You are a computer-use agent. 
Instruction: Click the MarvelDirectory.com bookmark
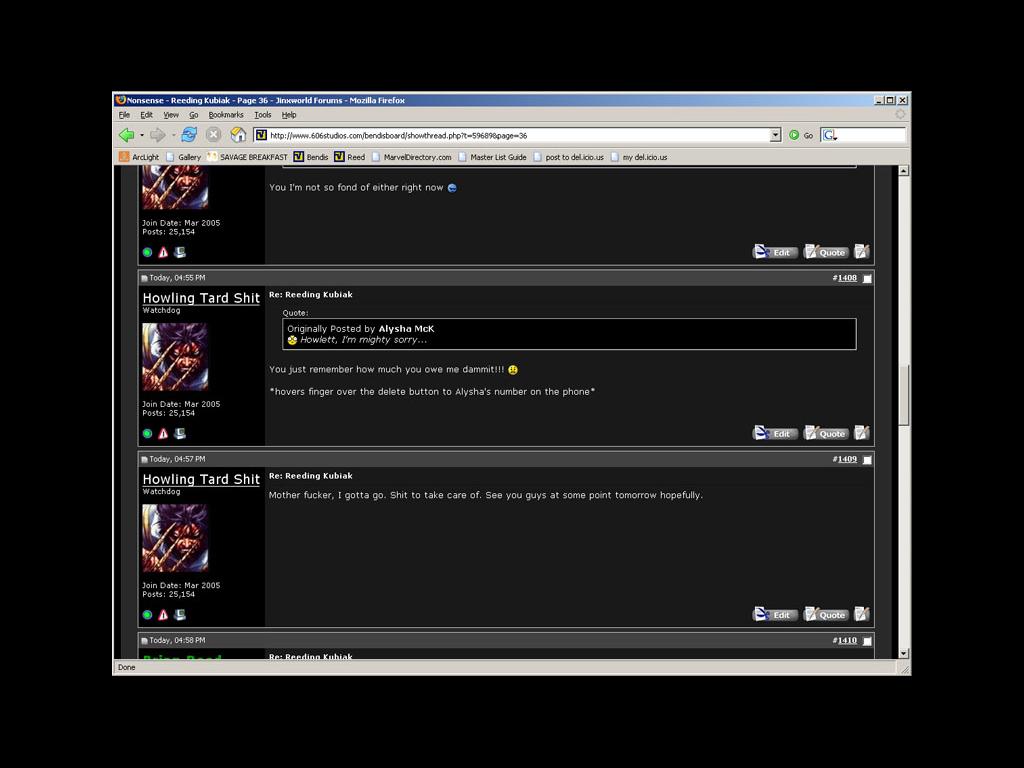click(417, 157)
